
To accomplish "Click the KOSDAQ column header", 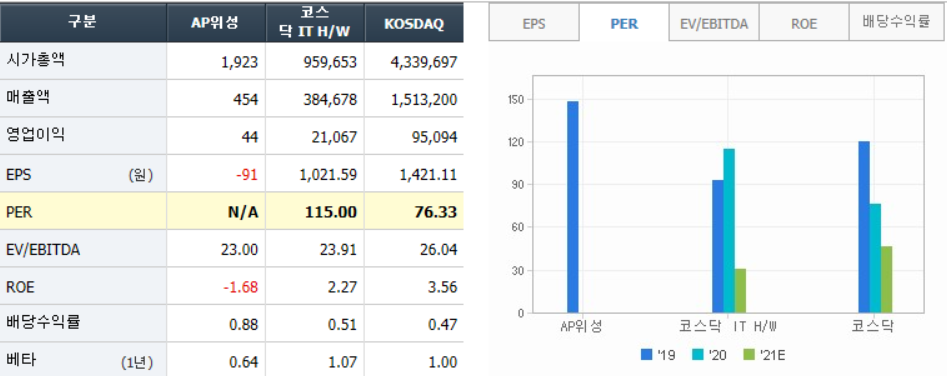I will (414, 22).
